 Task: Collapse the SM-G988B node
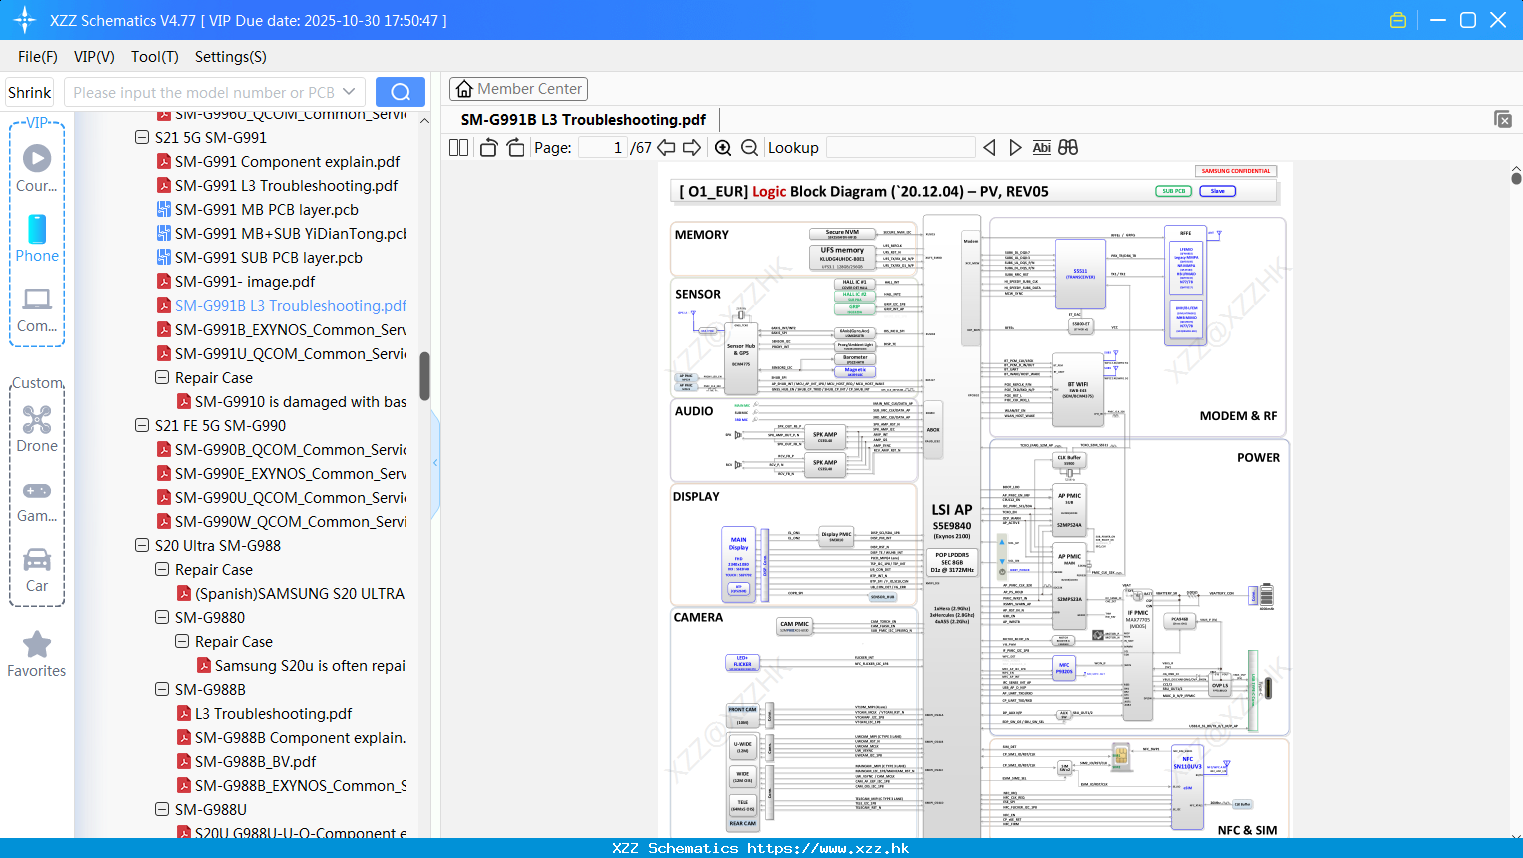tap(162, 690)
